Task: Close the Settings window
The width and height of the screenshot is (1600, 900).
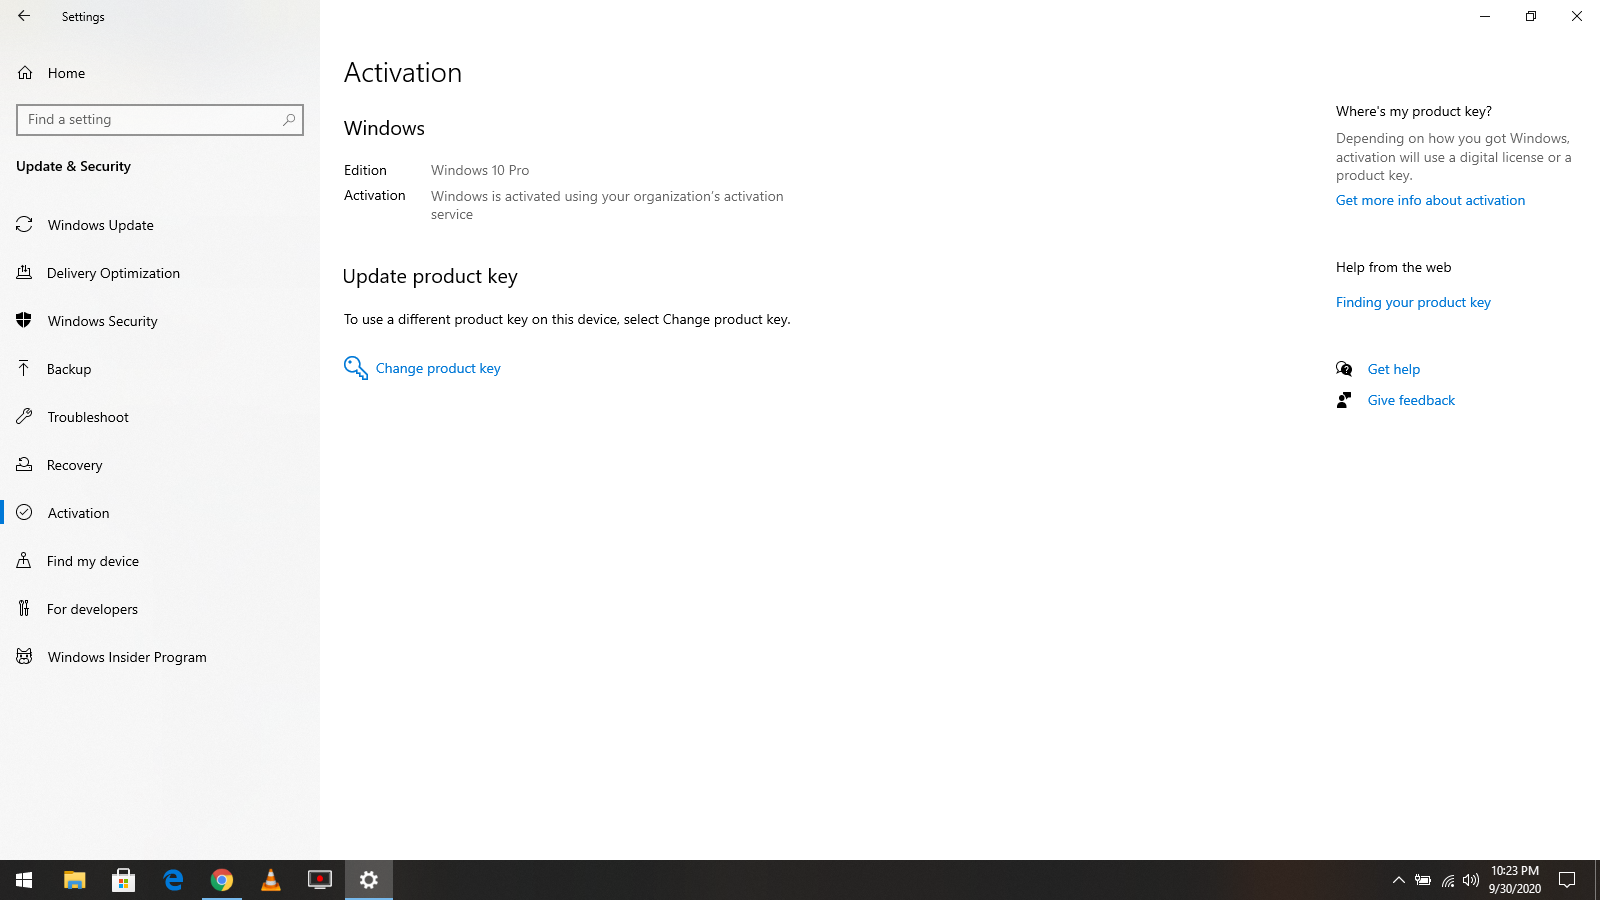Action: click(1577, 16)
